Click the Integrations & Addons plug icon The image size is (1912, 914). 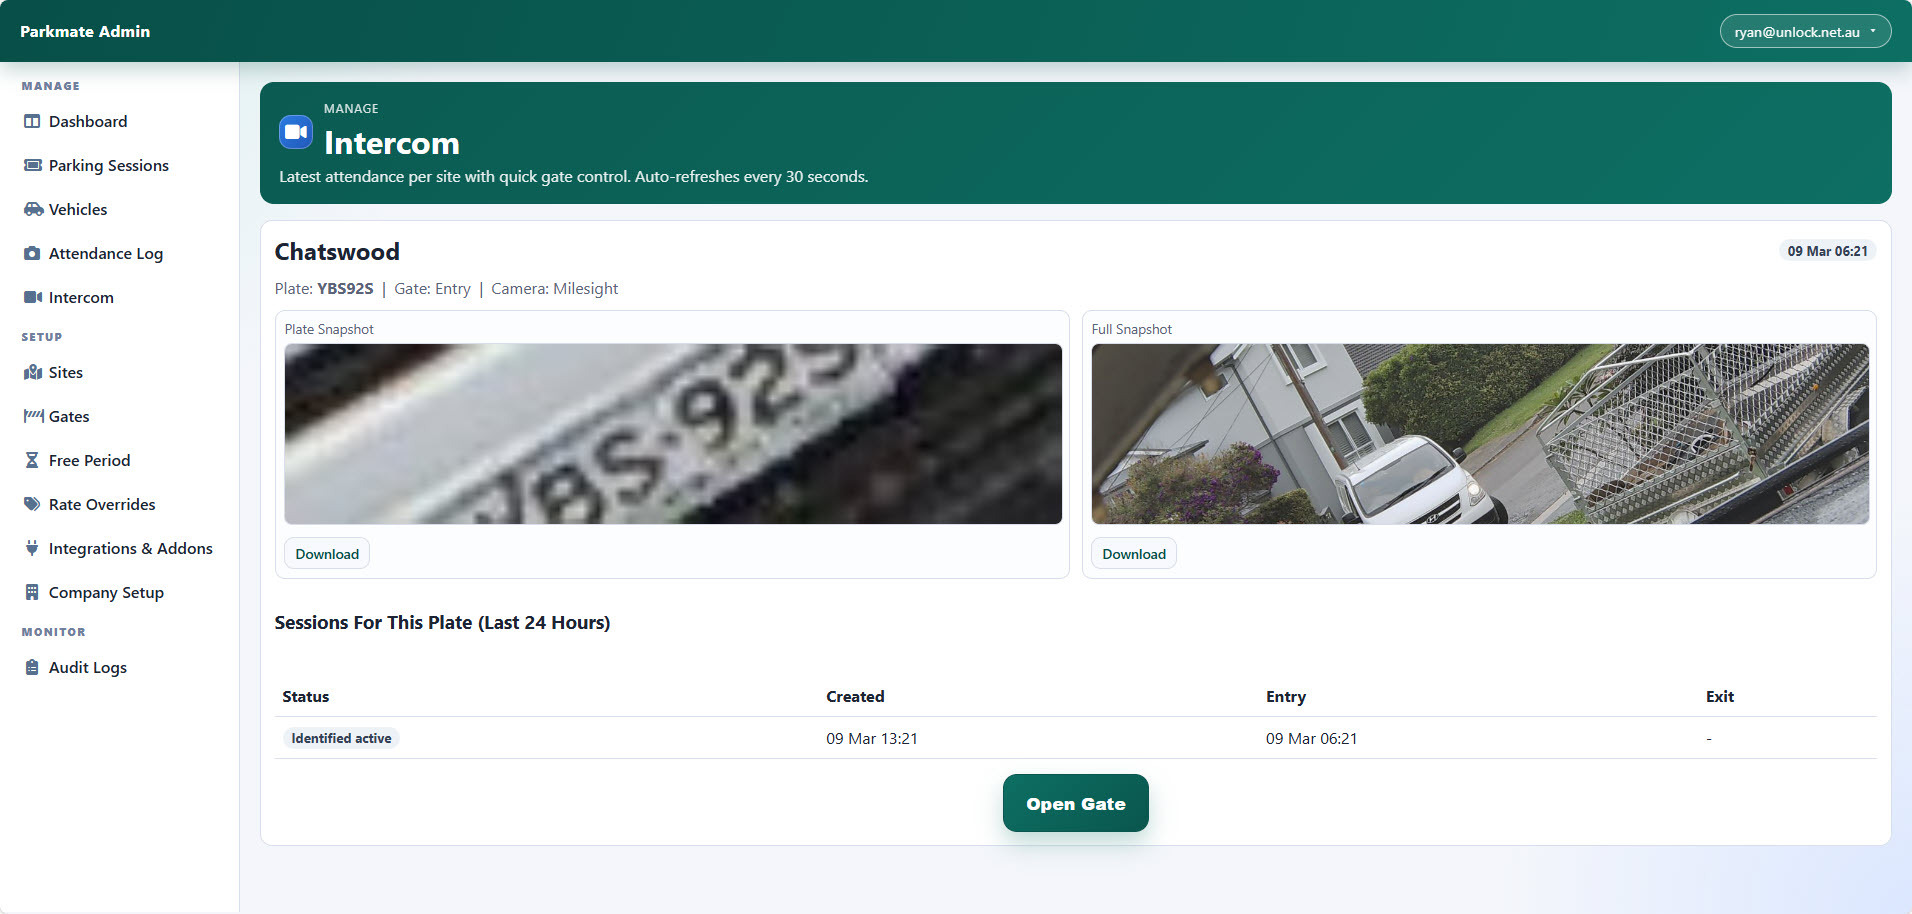32,549
